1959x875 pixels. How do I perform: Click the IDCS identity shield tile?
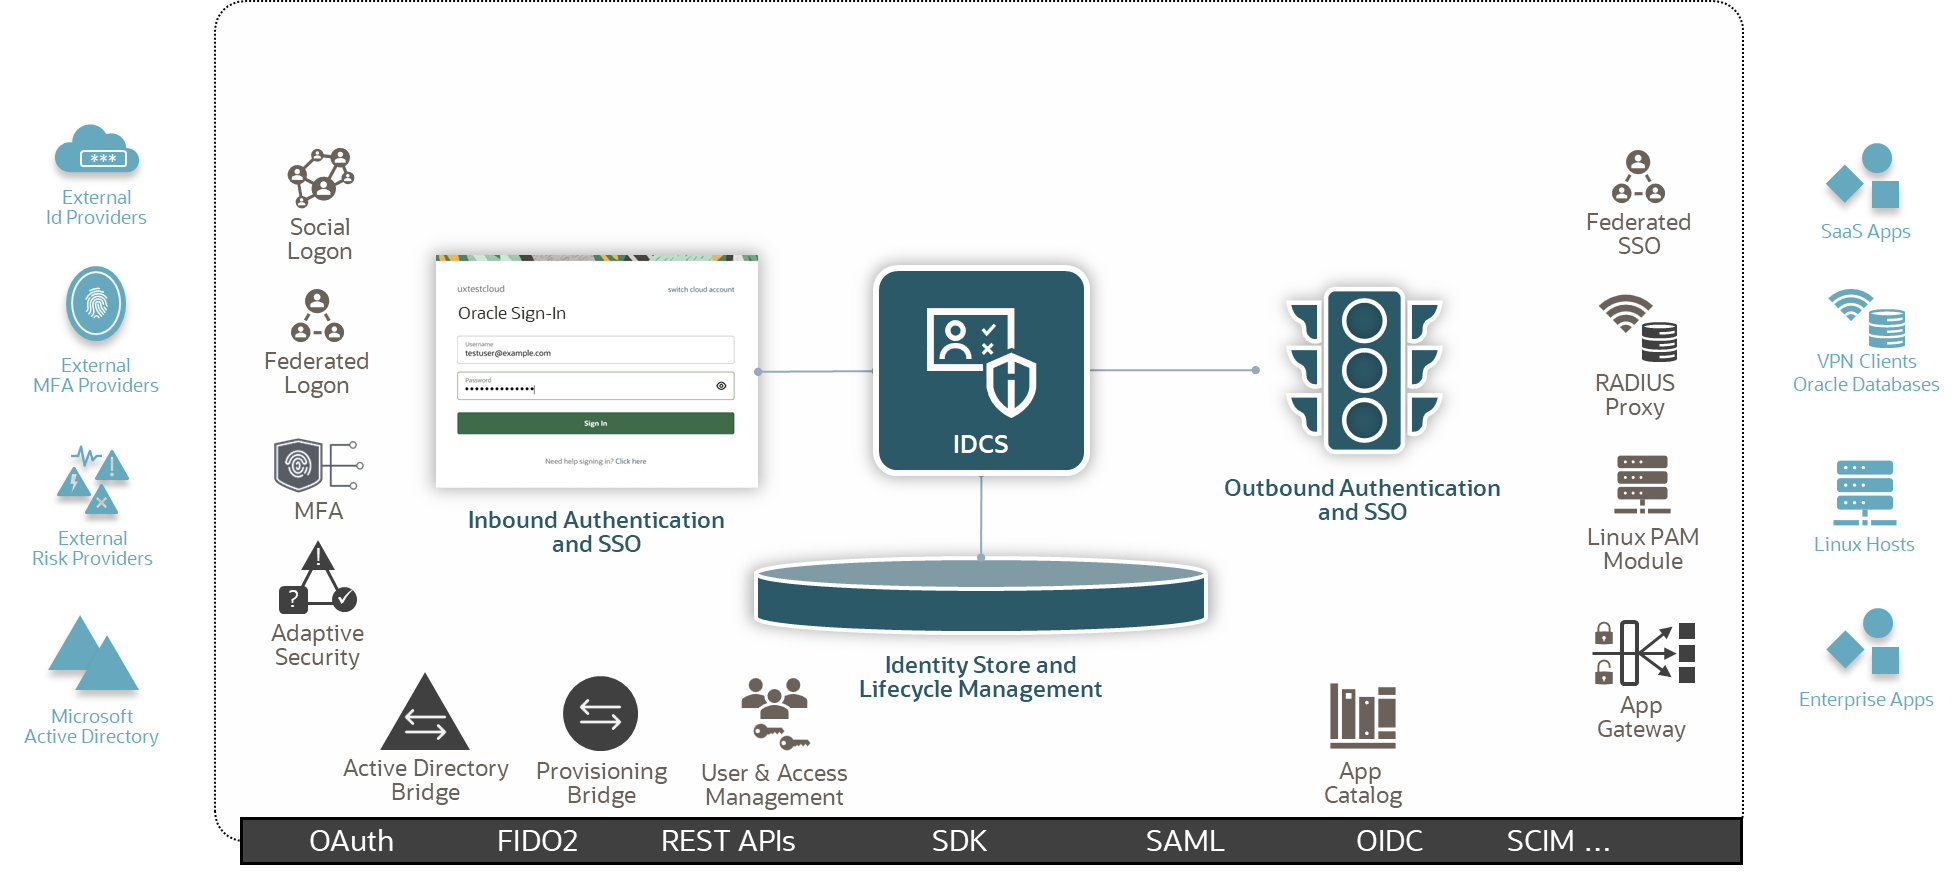[981, 370]
